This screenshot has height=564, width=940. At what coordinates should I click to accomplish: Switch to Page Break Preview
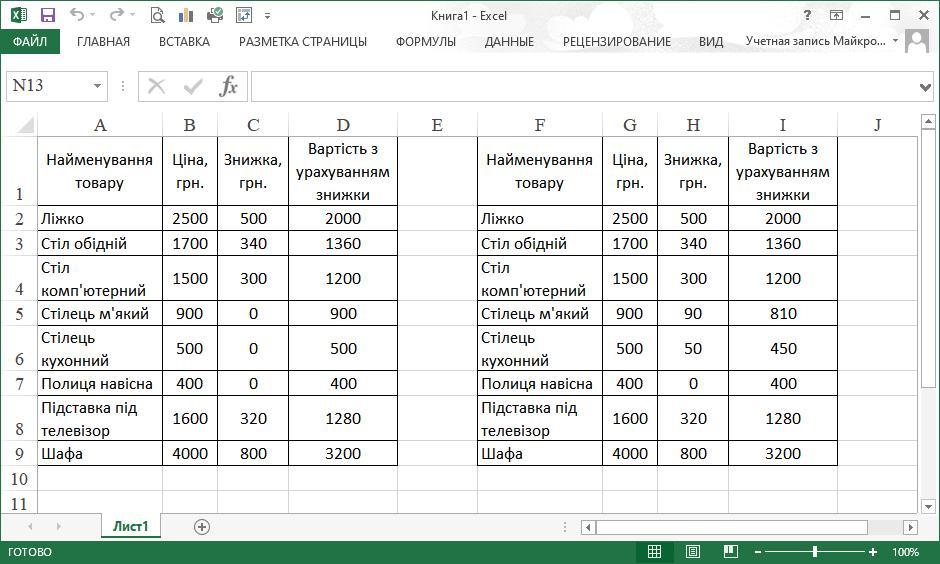point(730,551)
